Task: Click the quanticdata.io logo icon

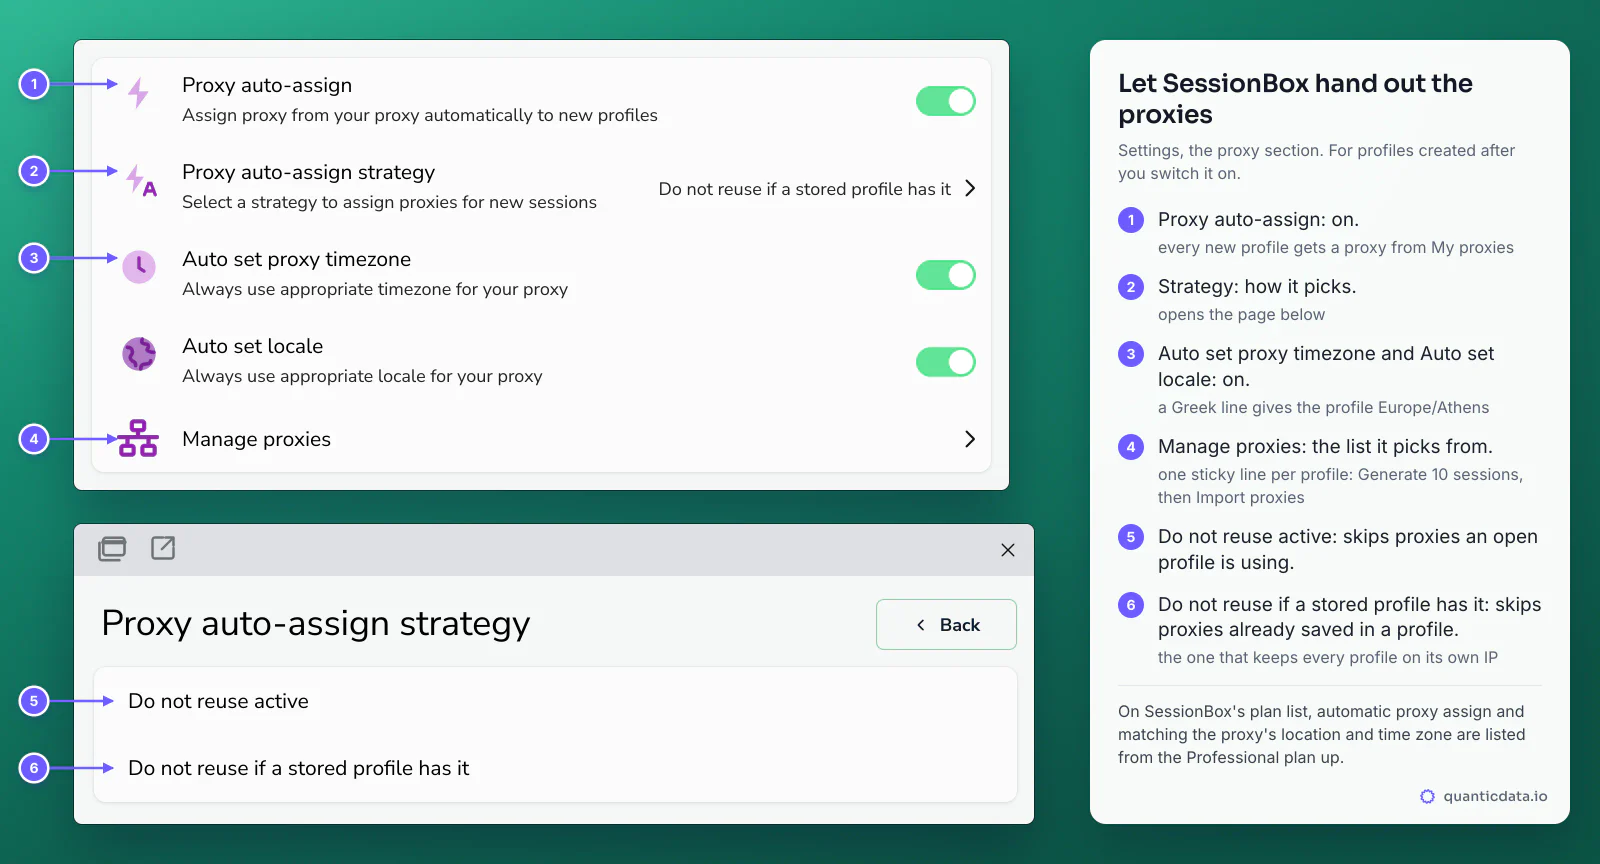Action: click(x=1427, y=796)
